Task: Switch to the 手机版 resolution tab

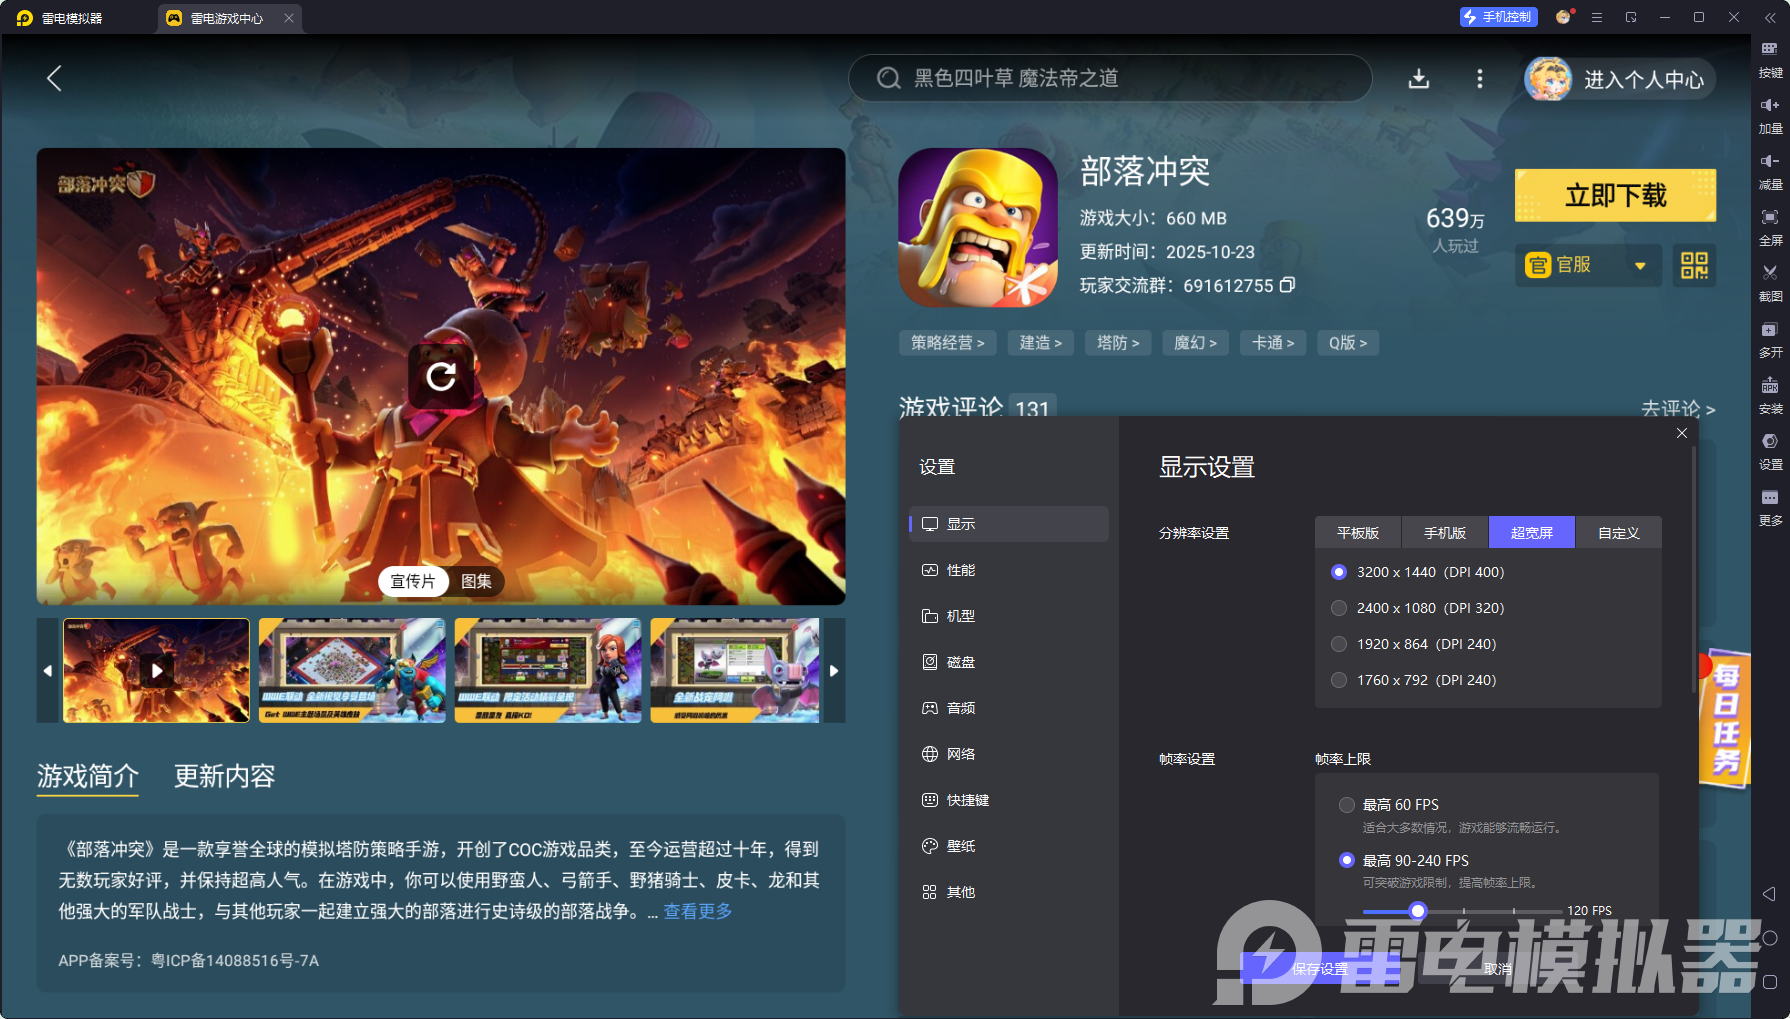Action: tap(1445, 533)
